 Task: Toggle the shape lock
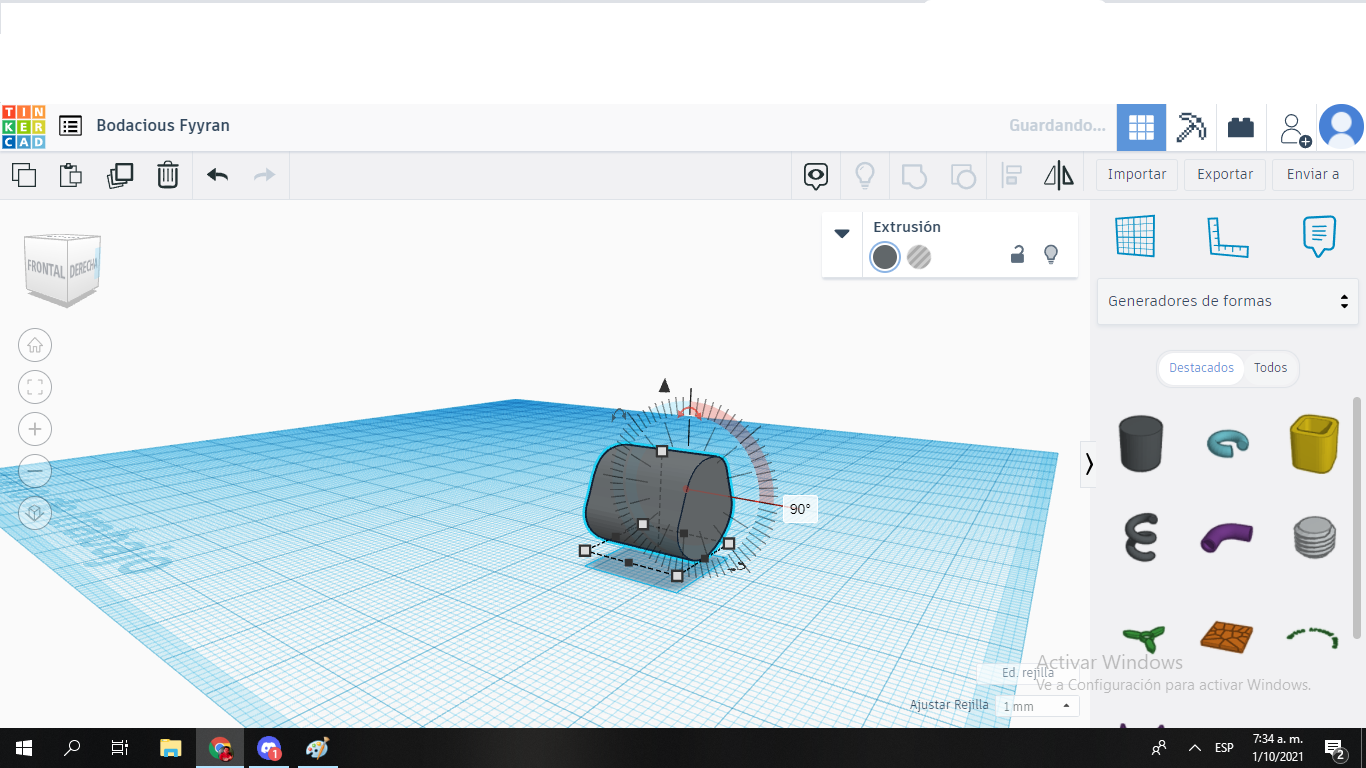click(1017, 255)
